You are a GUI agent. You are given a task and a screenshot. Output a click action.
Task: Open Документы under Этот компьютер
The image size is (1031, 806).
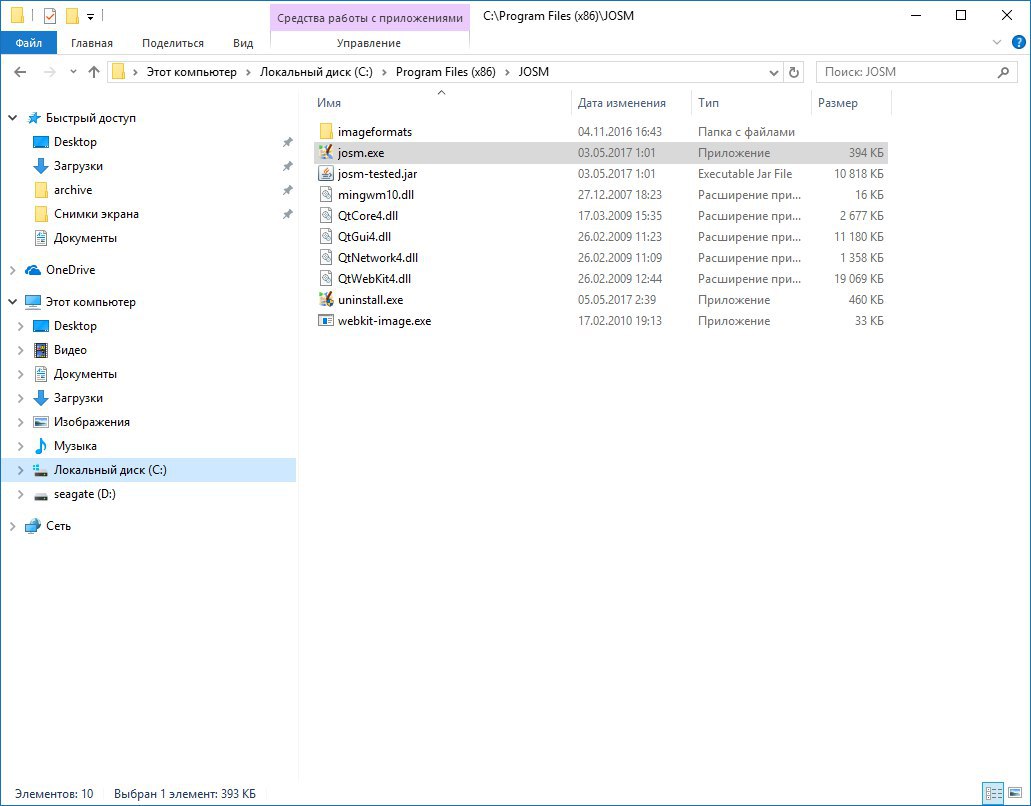[85, 374]
